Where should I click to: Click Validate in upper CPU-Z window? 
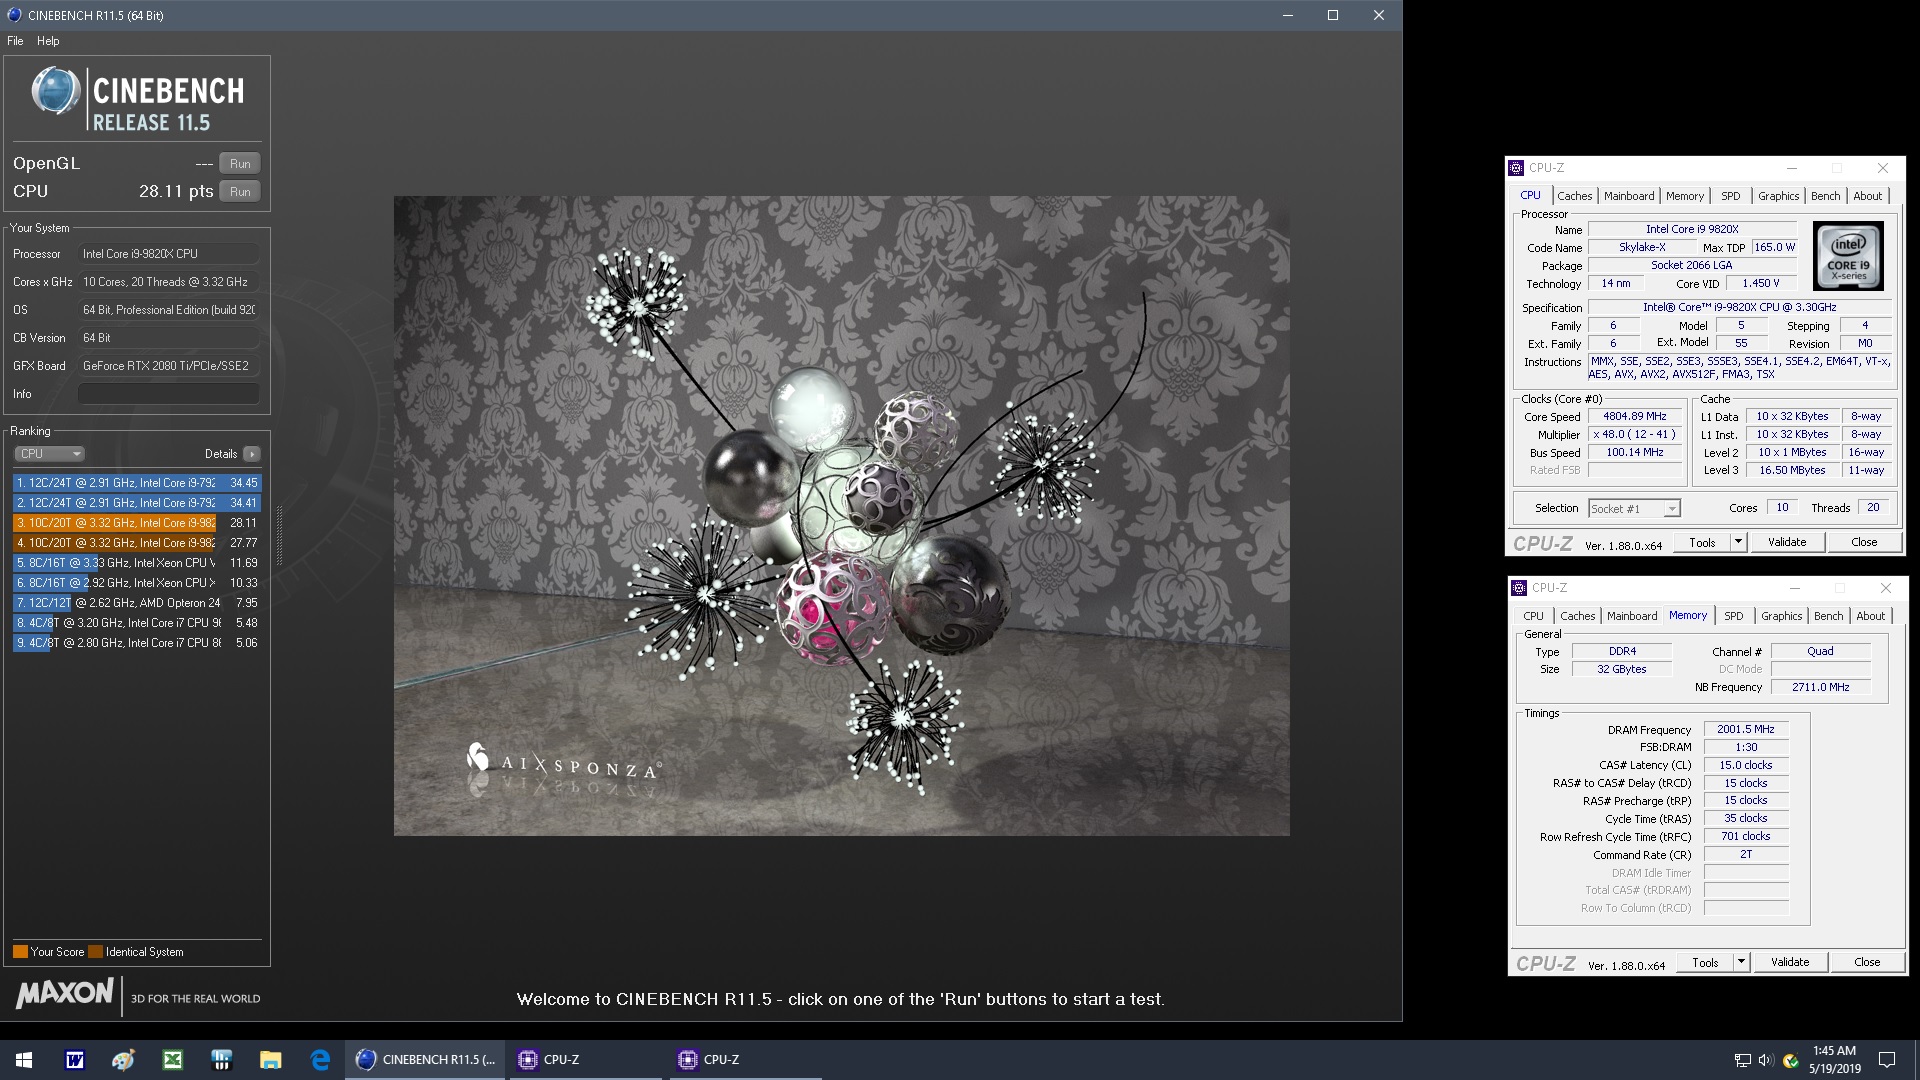(1786, 542)
